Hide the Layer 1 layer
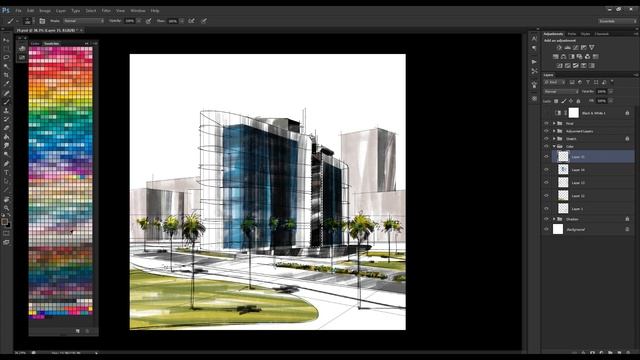This screenshot has height=360, width=640. tap(547, 209)
